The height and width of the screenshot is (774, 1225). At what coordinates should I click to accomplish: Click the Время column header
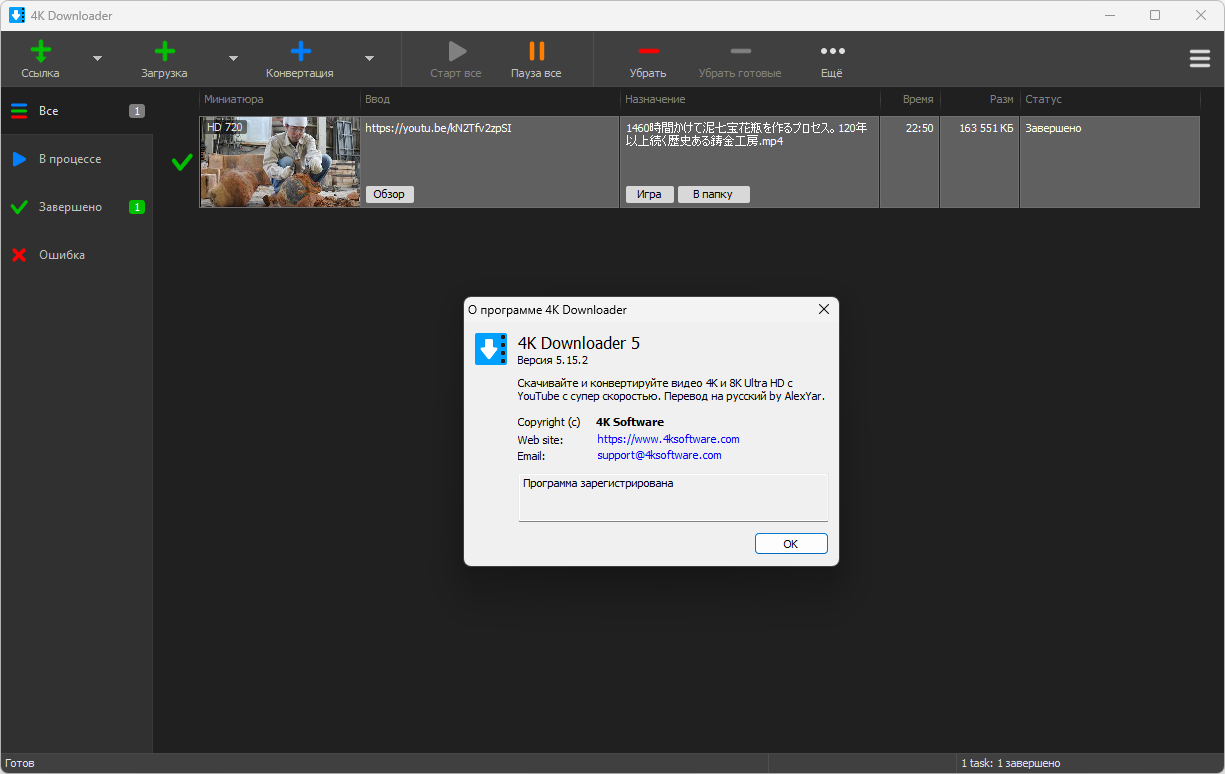click(910, 99)
